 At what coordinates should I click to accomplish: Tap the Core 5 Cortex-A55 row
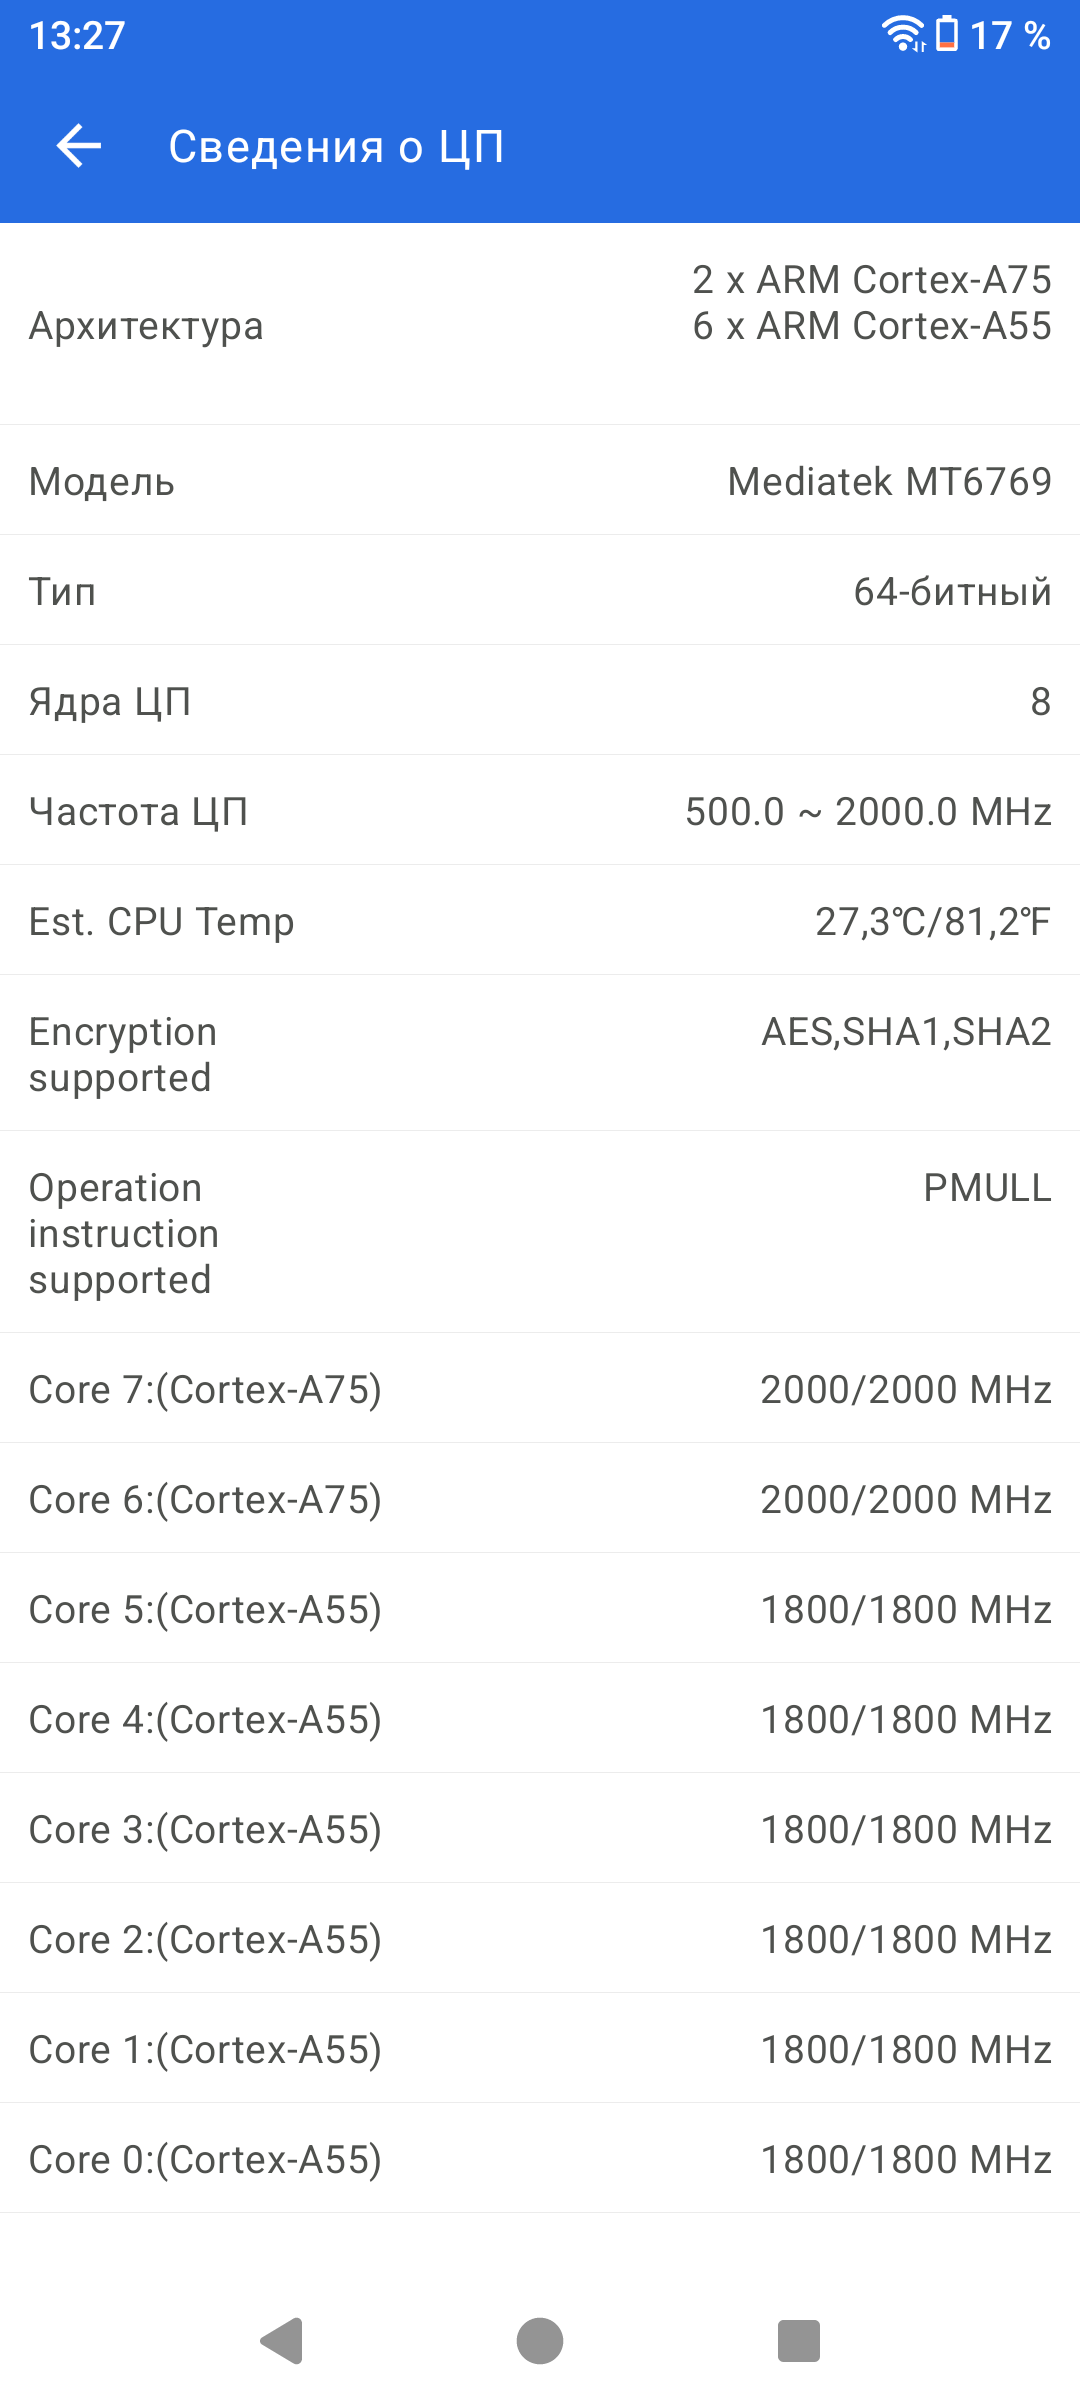(x=540, y=1609)
